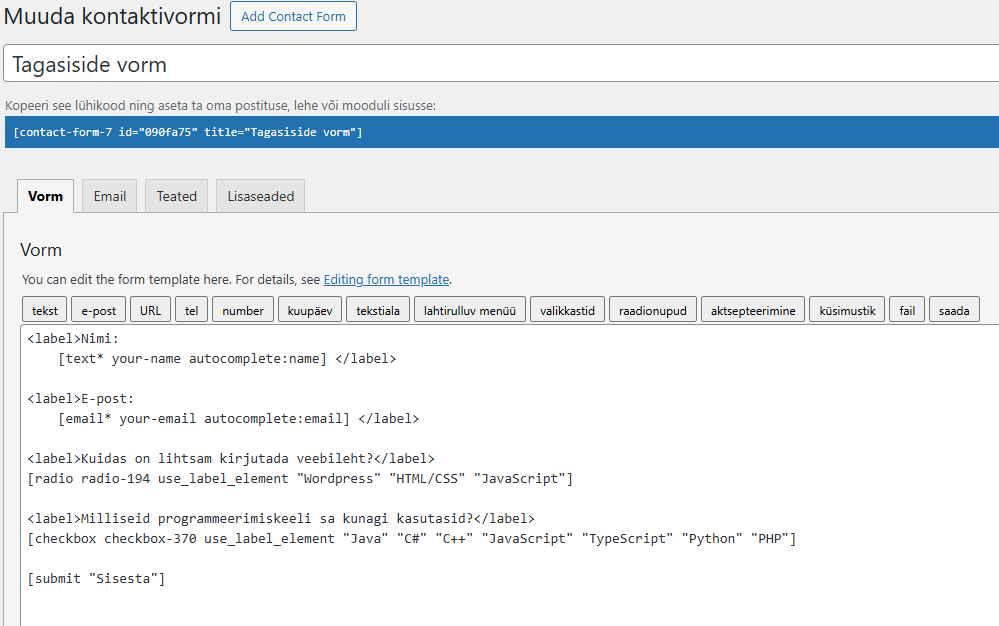This screenshot has height=626, width=999.
Task: Go to the Teated tab
Action: 176,196
